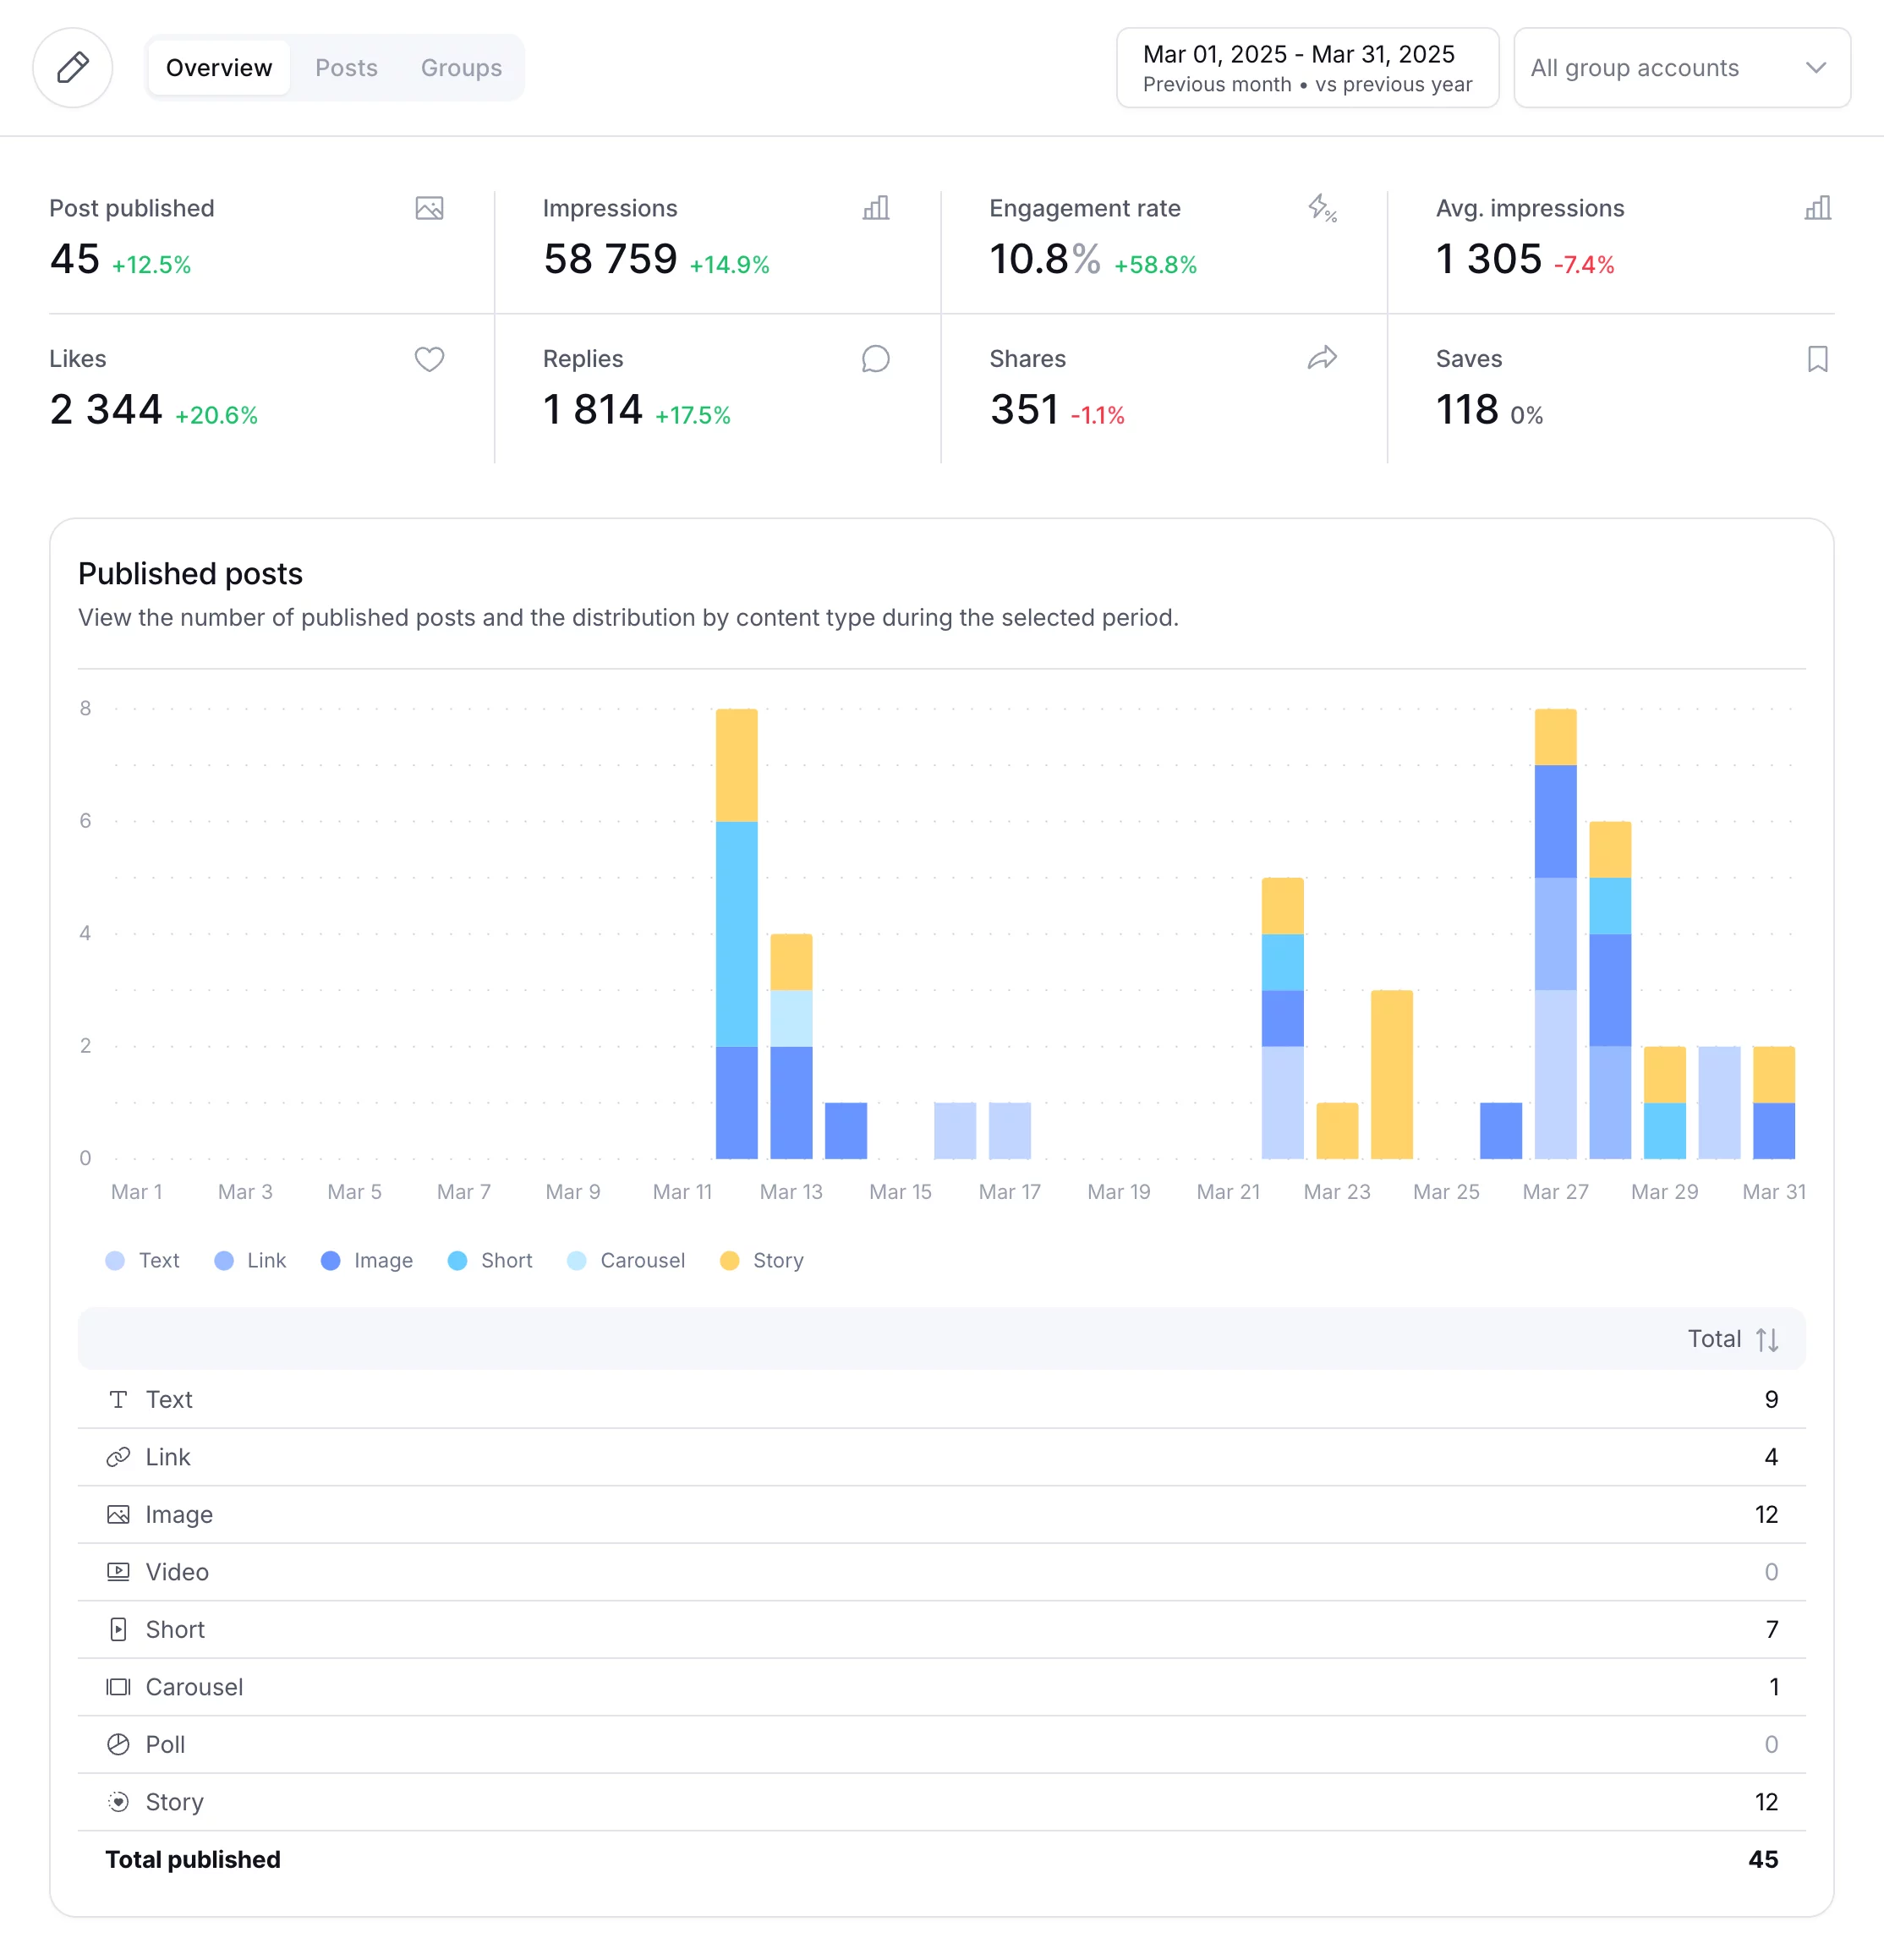Open the All group accounts dropdown
1884x1960 pixels.
coord(1680,67)
